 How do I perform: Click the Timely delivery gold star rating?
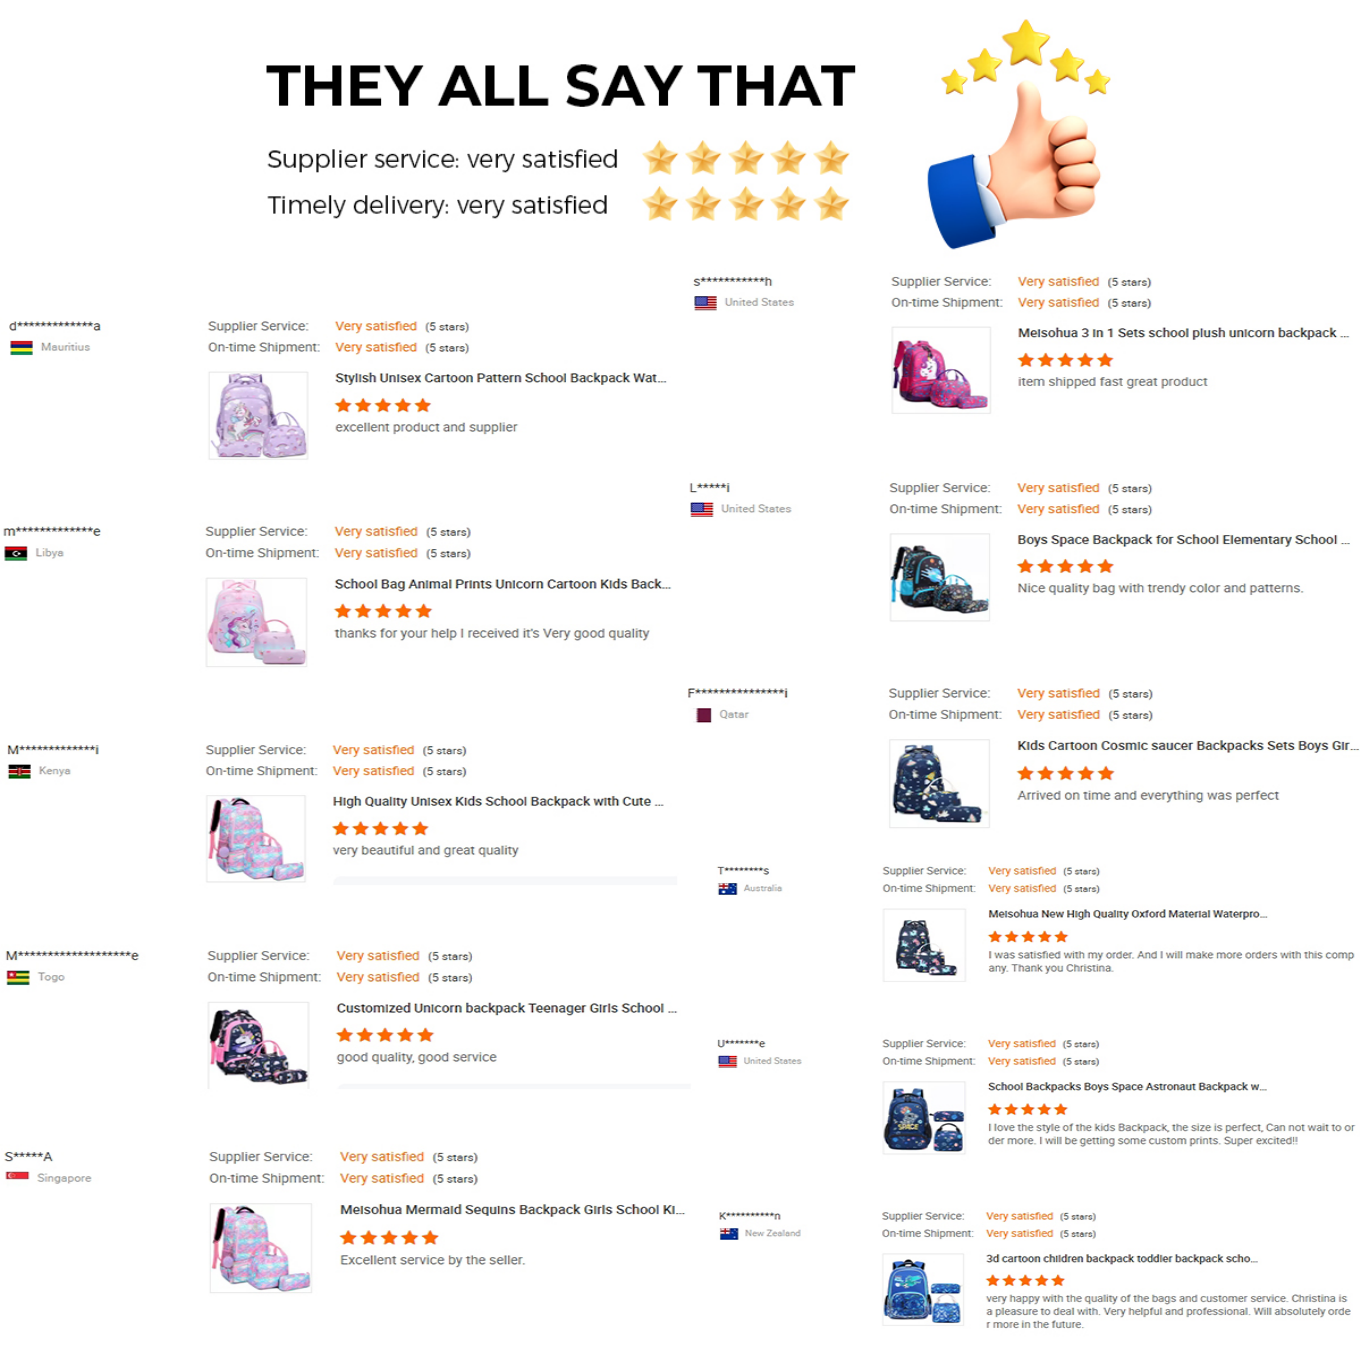tap(746, 204)
